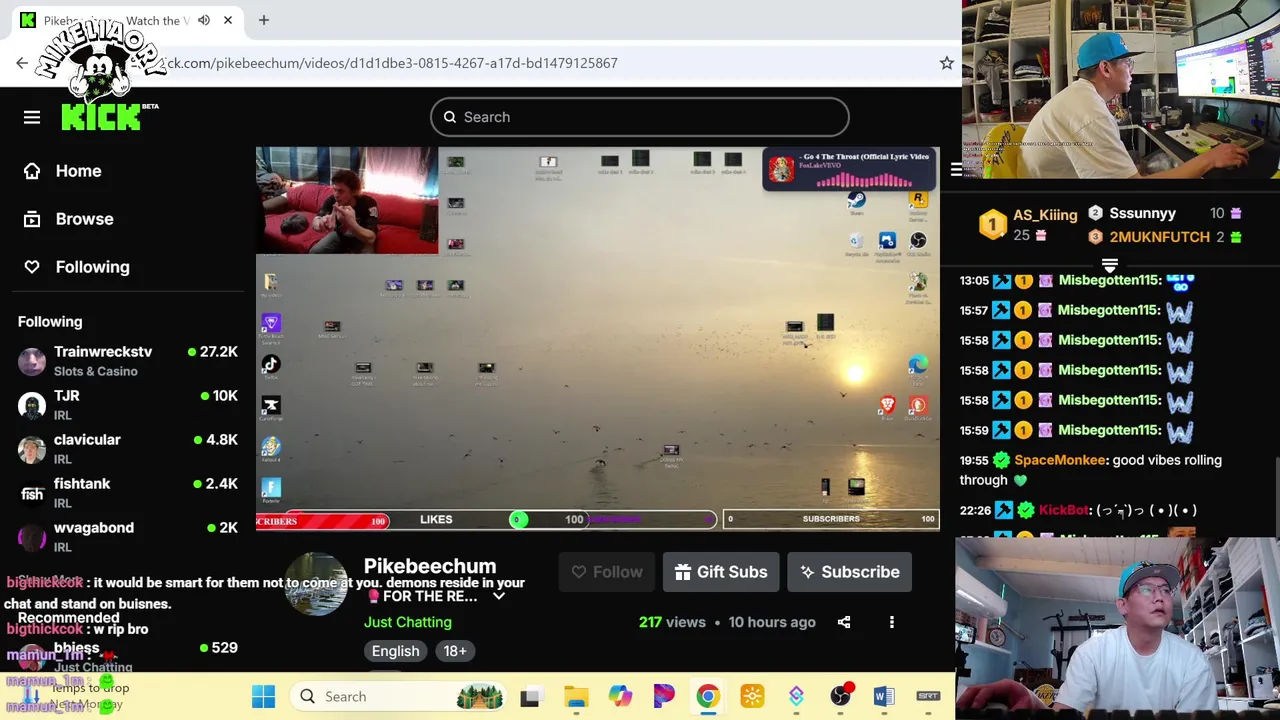Open 2MUKNFUTCH in gift leaderboard
1280x720 pixels.
click(x=1159, y=237)
